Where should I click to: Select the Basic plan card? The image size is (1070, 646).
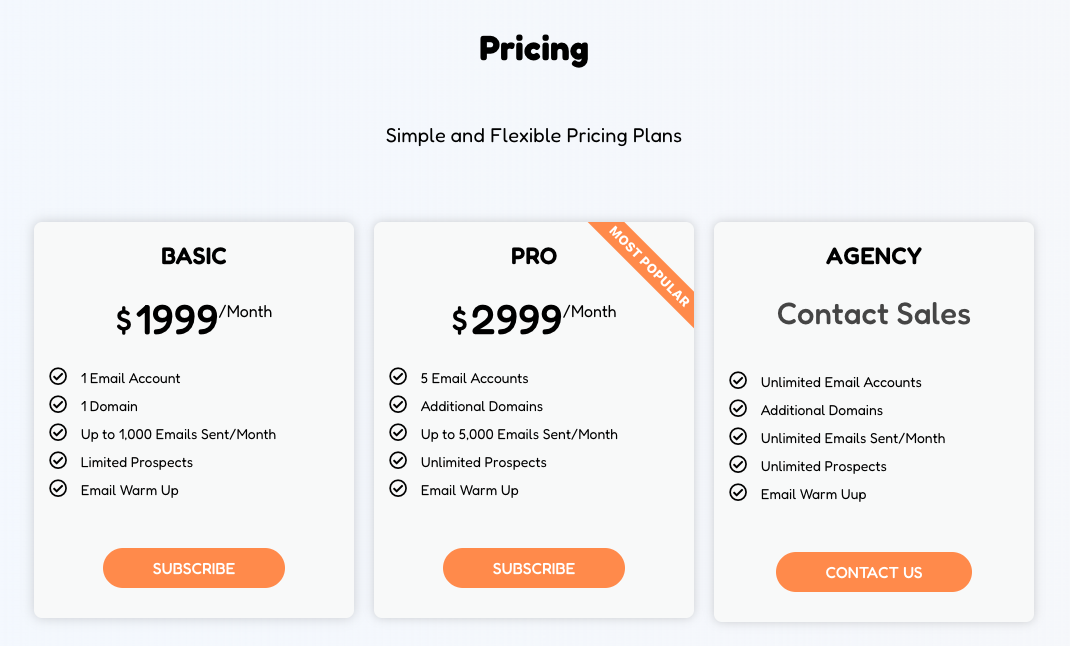[x=193, y=418]
